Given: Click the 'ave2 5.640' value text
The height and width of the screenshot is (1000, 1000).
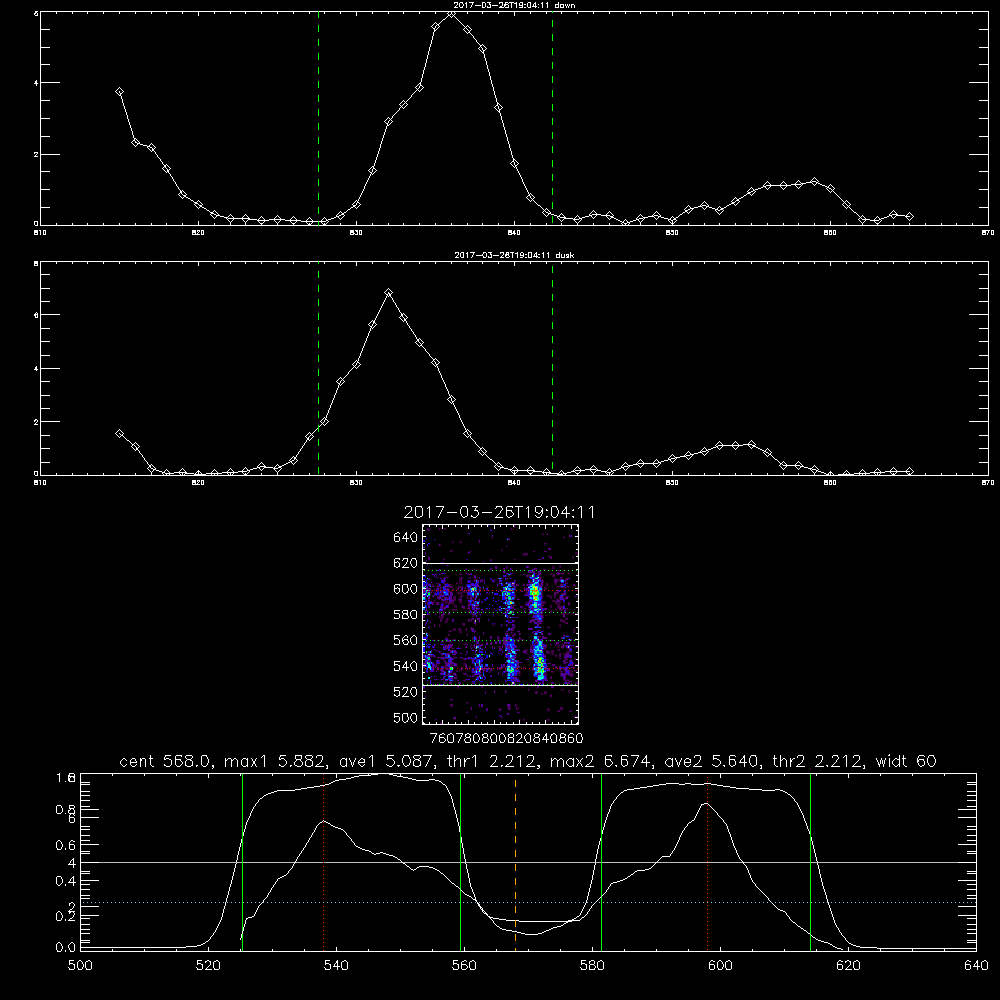Looking at the screenshot, I should [x=712, y=761].
